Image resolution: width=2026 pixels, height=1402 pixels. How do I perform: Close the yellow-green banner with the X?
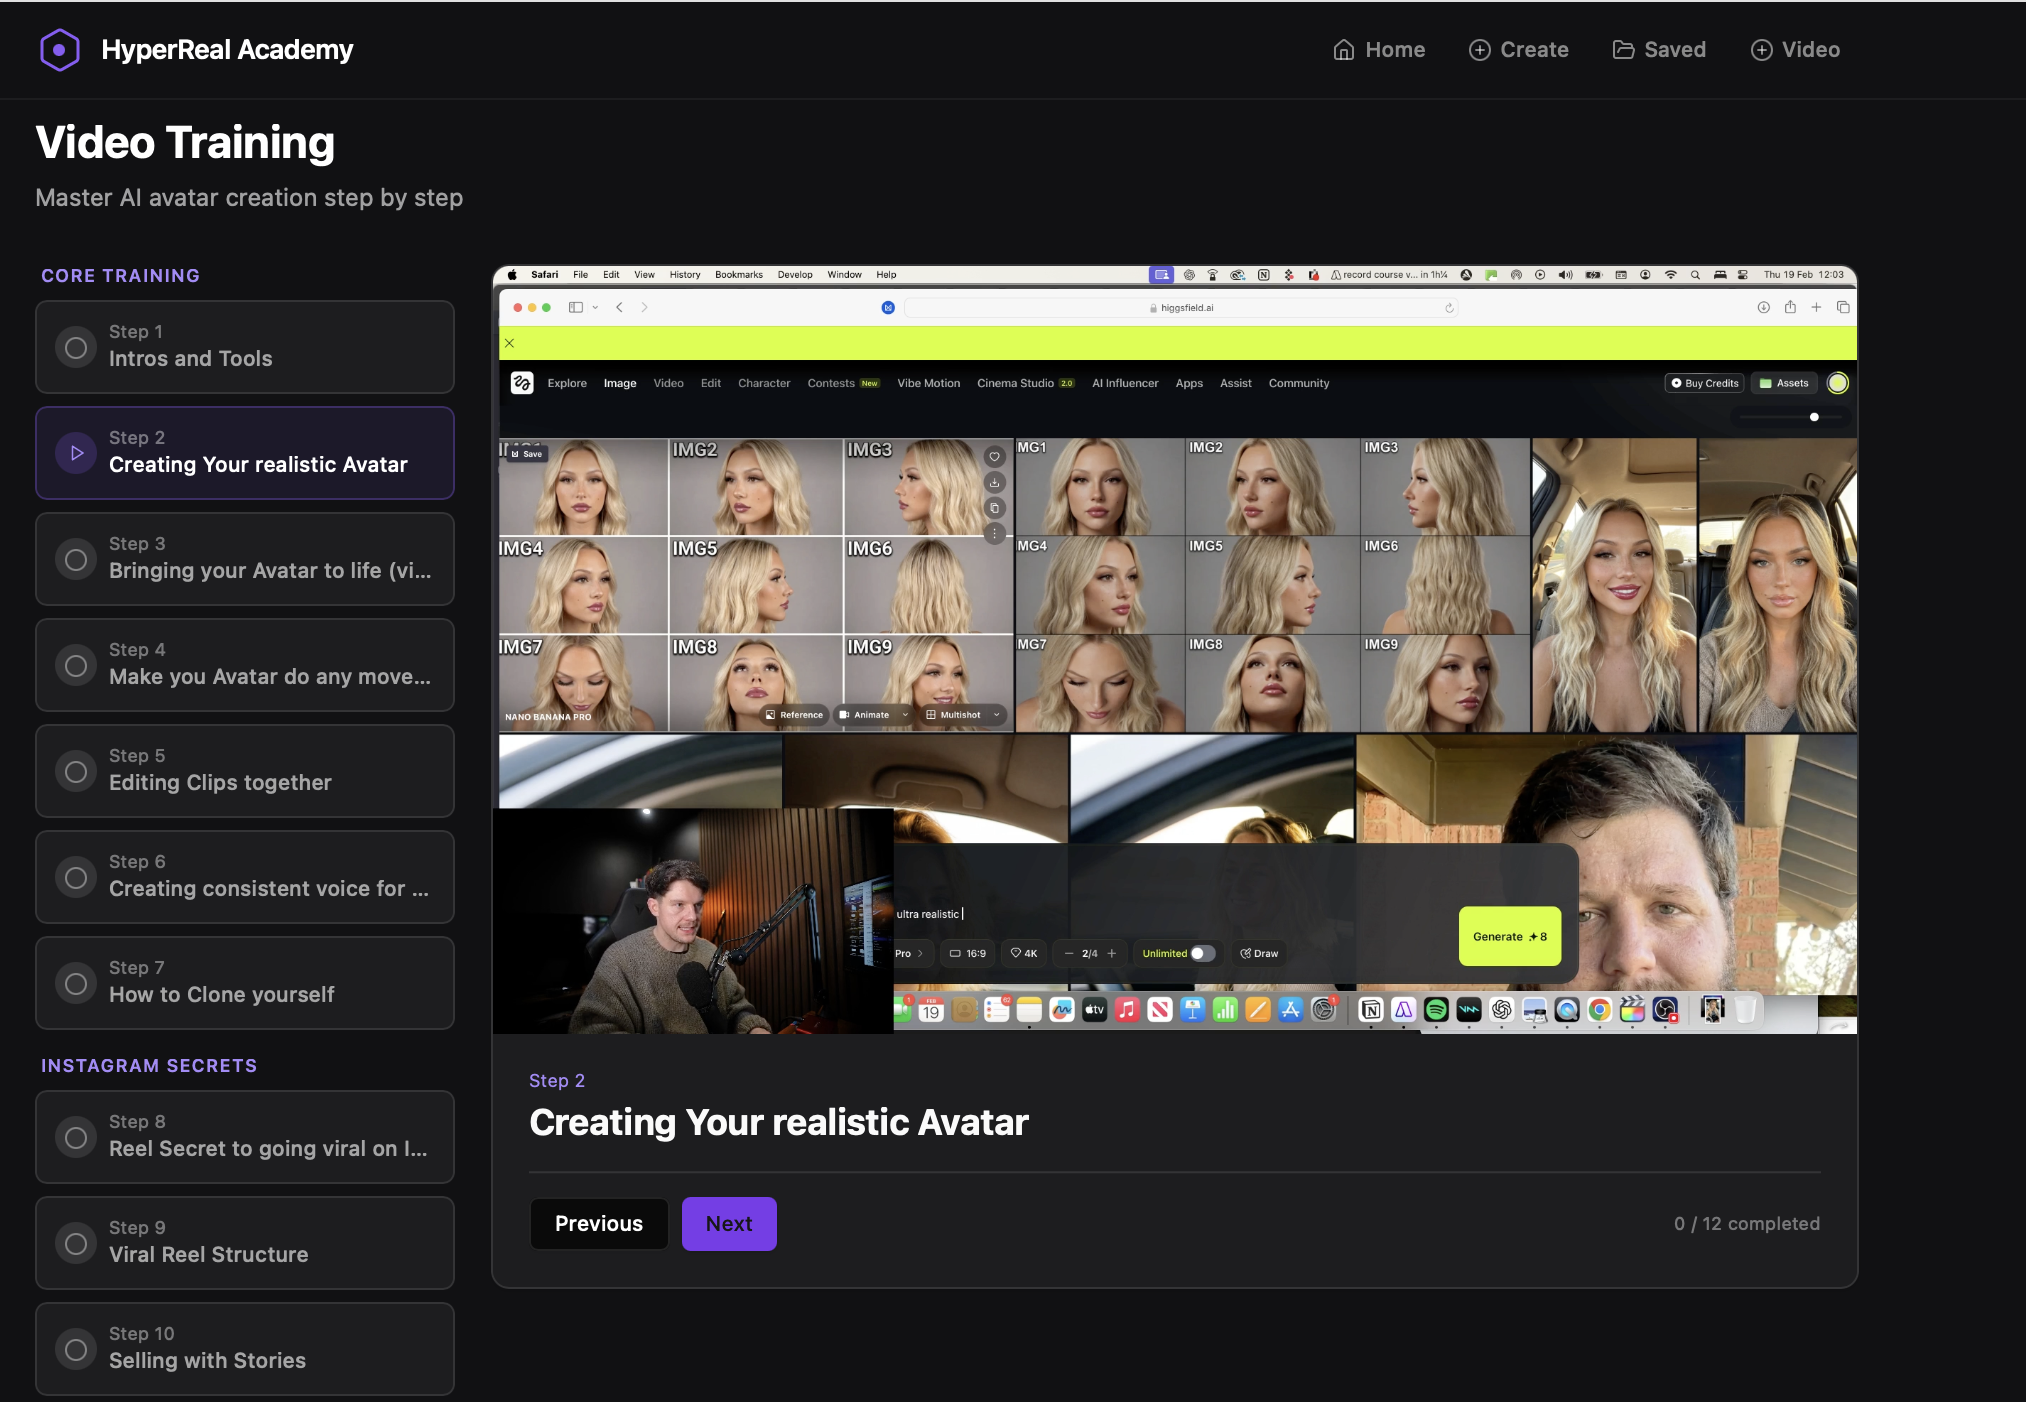[509, 343]
